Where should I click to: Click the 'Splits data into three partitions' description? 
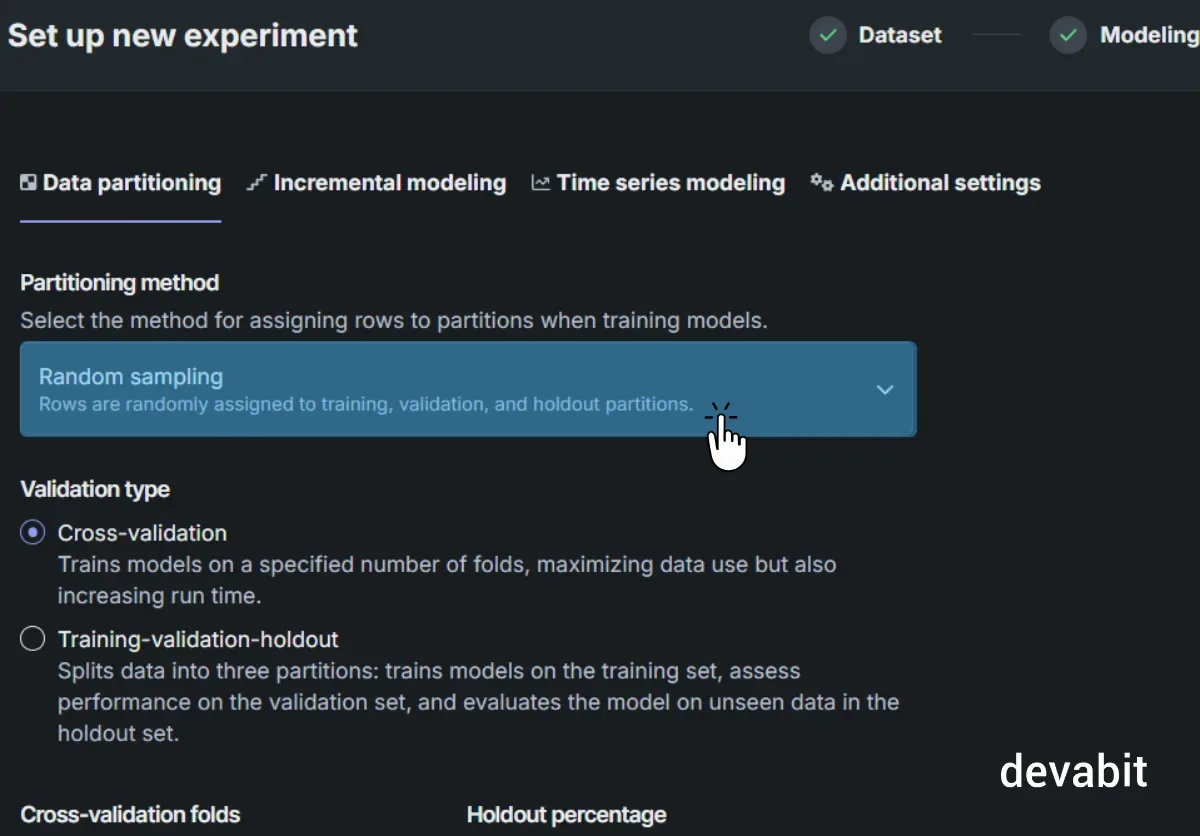478,701
